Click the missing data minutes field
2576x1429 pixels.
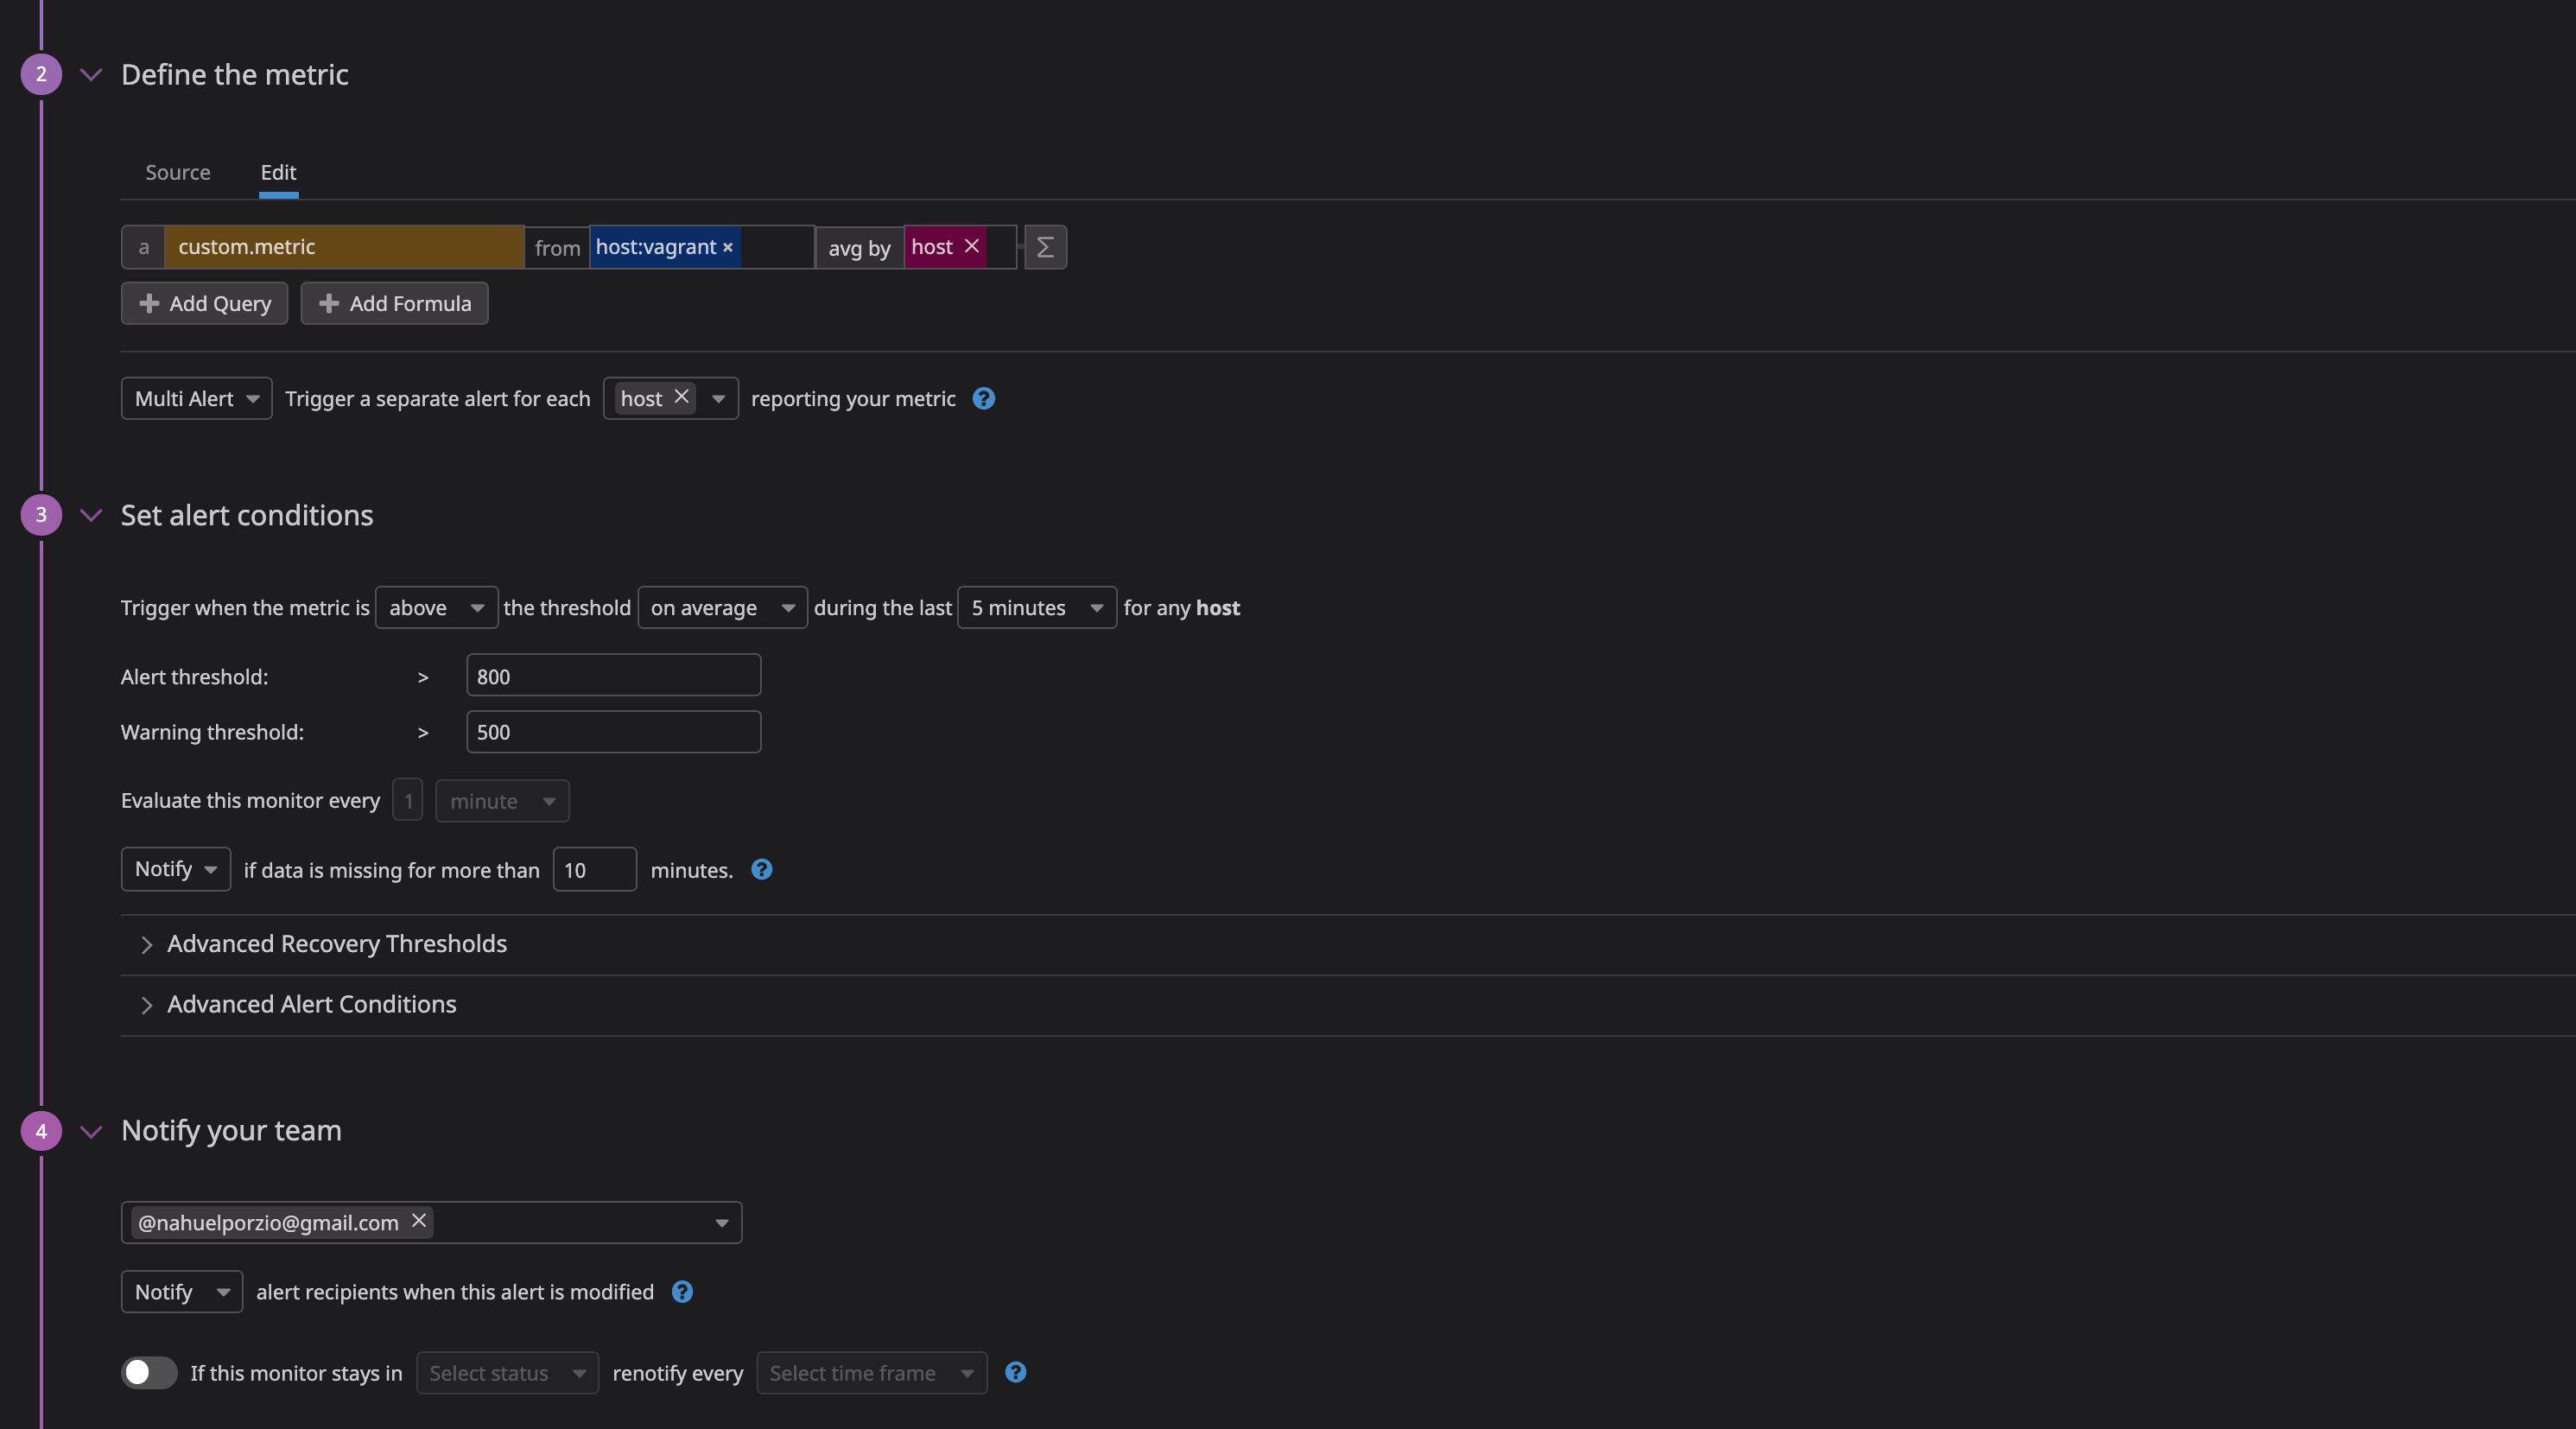(x=595, y=870)
